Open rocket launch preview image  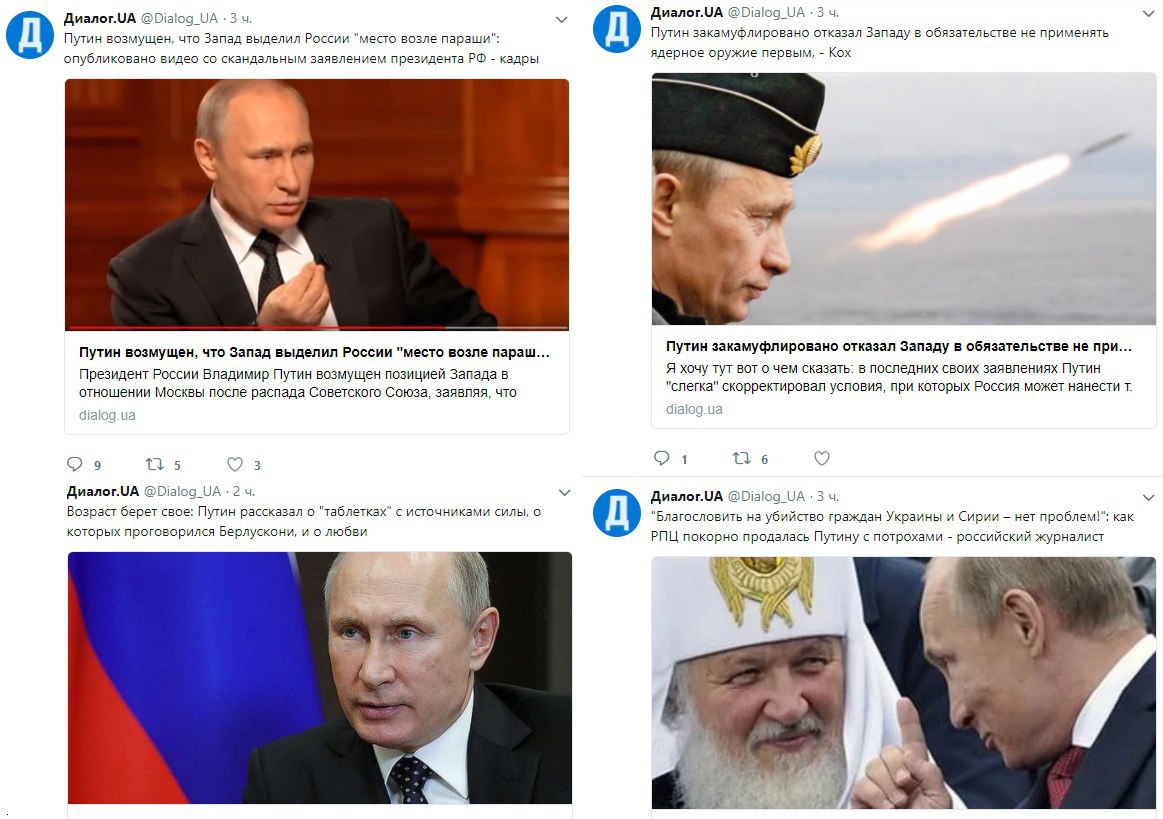click(x=903, y=199)
